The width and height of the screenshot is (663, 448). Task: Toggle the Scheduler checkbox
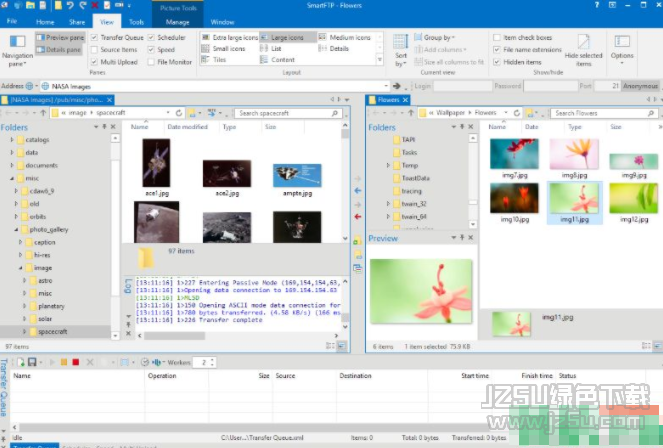tap(151, 38)
